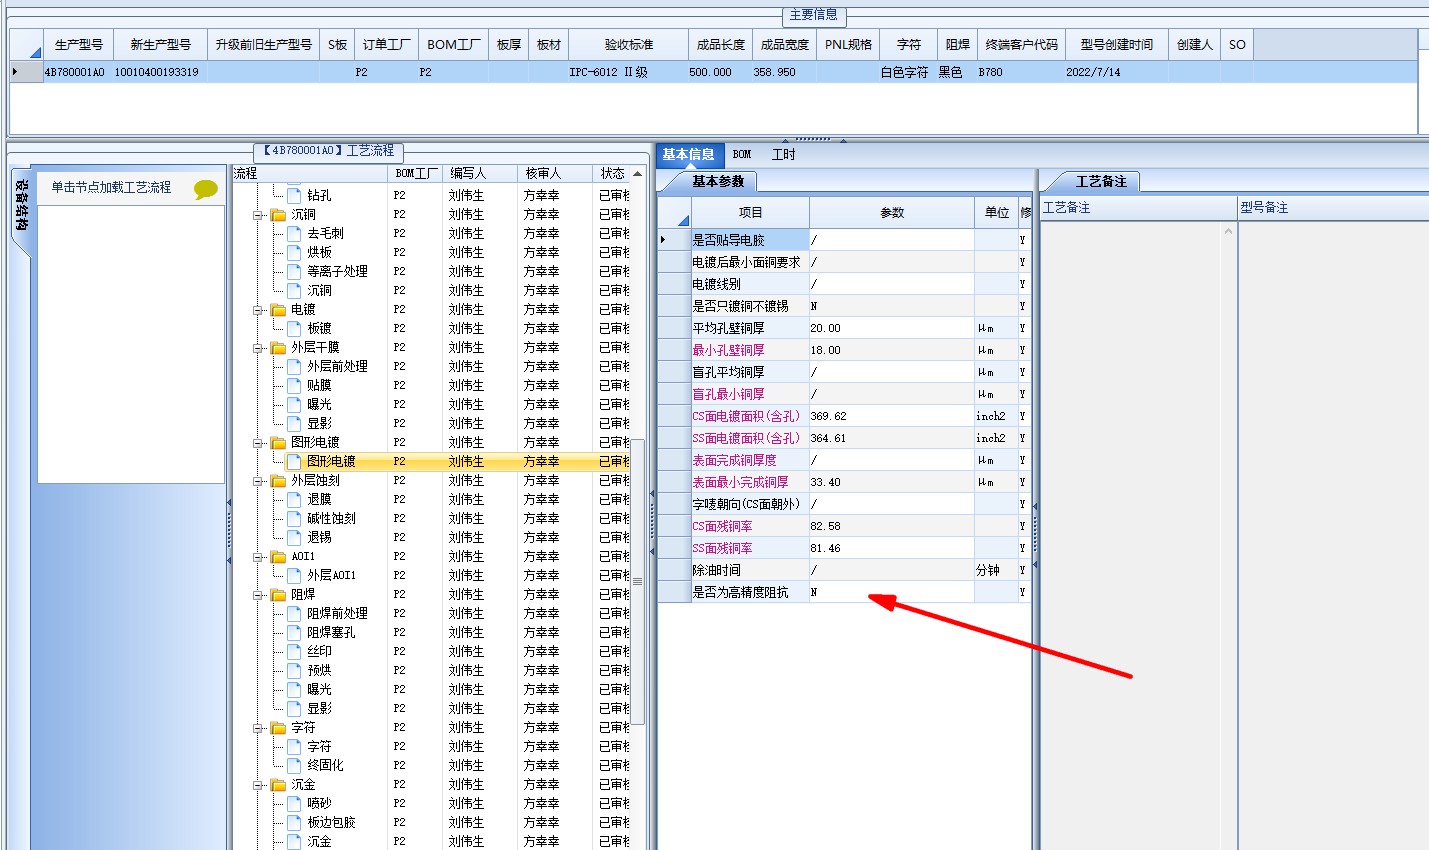Image resolution: width=1429 pixels, height=850 pixels.
Task: Click the 项目 column header
Action: [x=750, y=212]
